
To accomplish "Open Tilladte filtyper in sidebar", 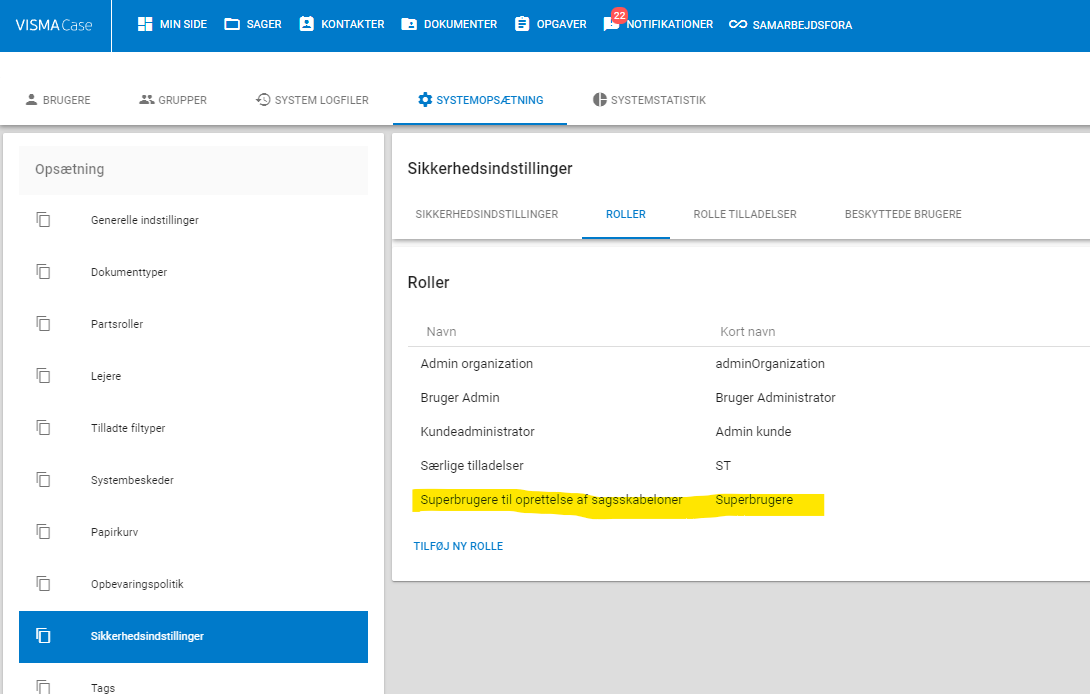I will pyautogui.click(x=193, y=428).
